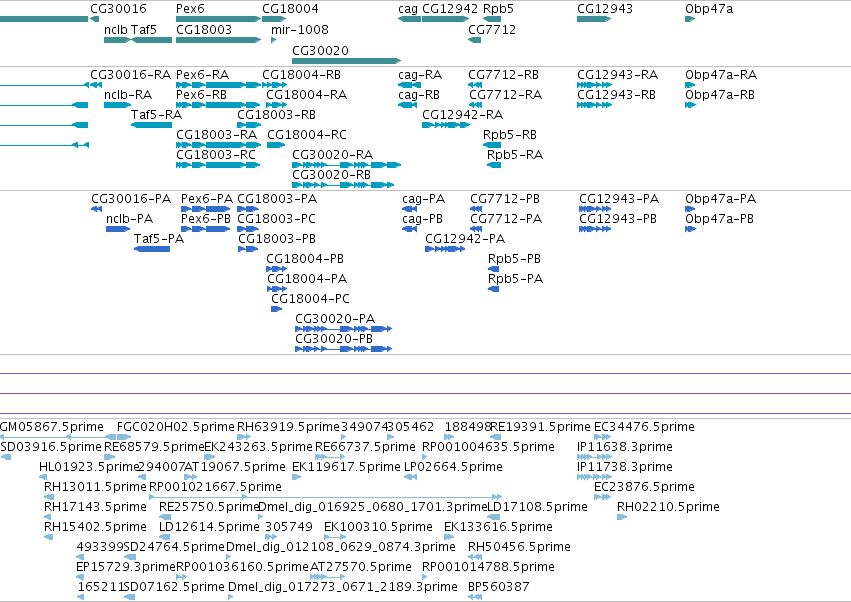
Task: Select the CG7712 gene label
Action: point(492,29)
